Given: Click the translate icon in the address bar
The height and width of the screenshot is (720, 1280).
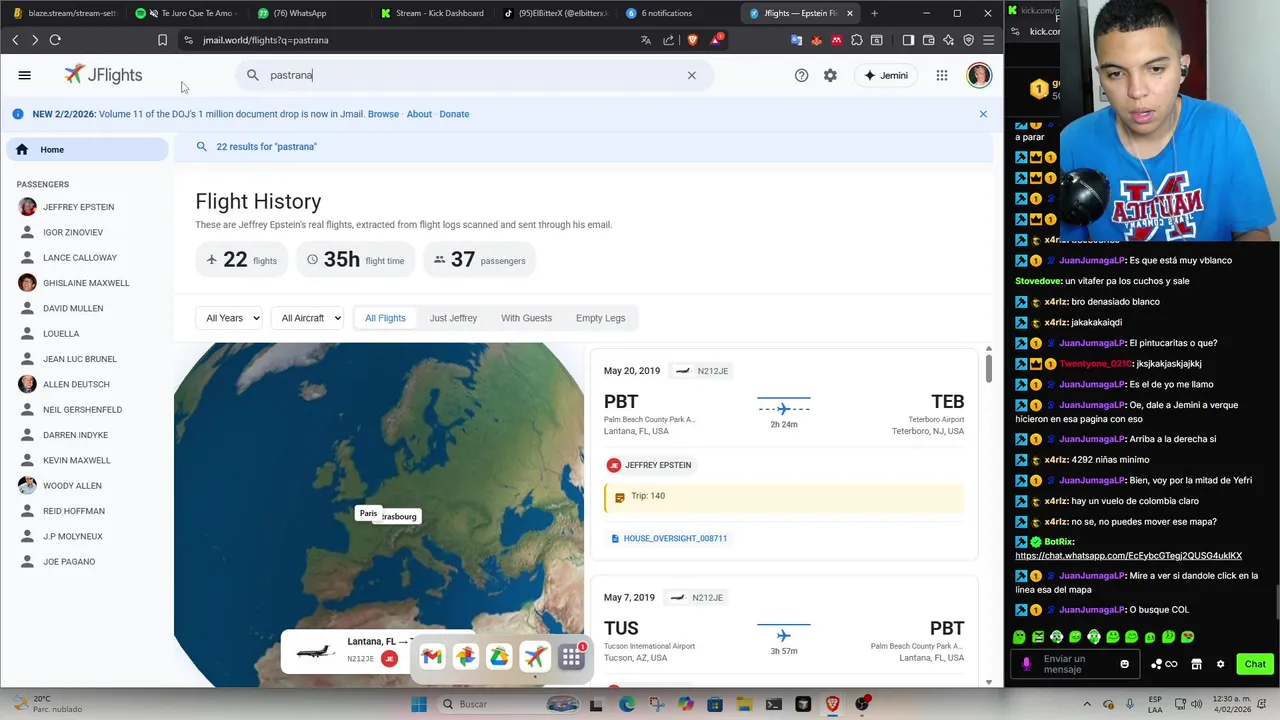Looking at the screenshot, I should tap(645, 40).
